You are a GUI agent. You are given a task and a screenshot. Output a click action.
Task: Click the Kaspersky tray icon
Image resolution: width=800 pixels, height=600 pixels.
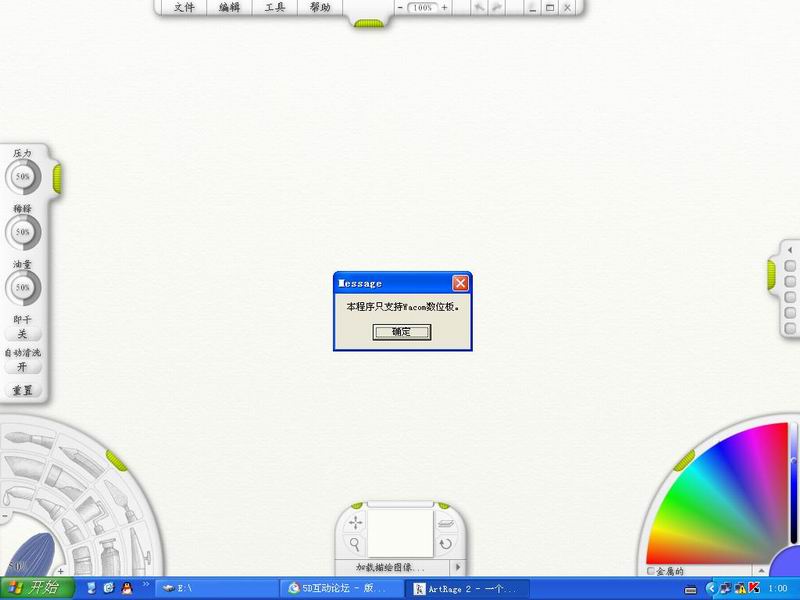pos(754,588)
